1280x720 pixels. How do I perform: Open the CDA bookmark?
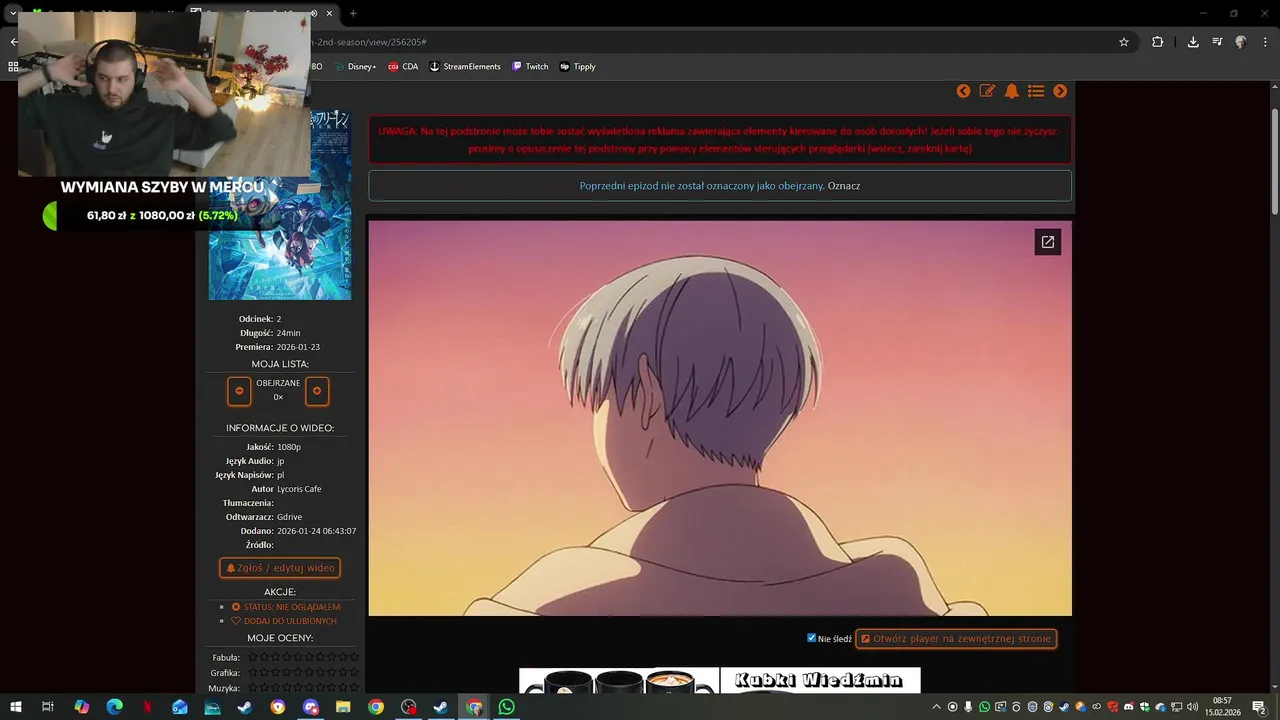coord(404,67)
